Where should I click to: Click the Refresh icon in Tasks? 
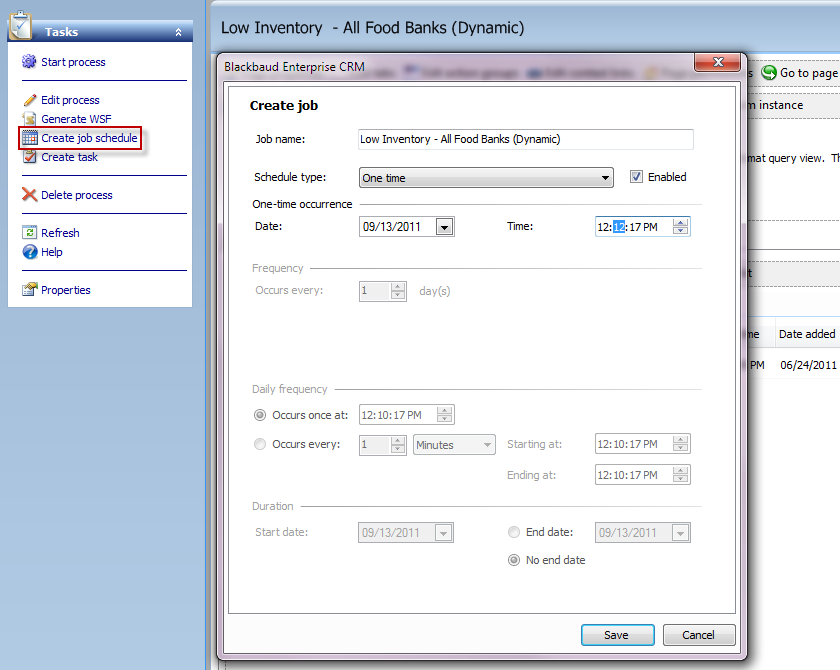[29, 232]
